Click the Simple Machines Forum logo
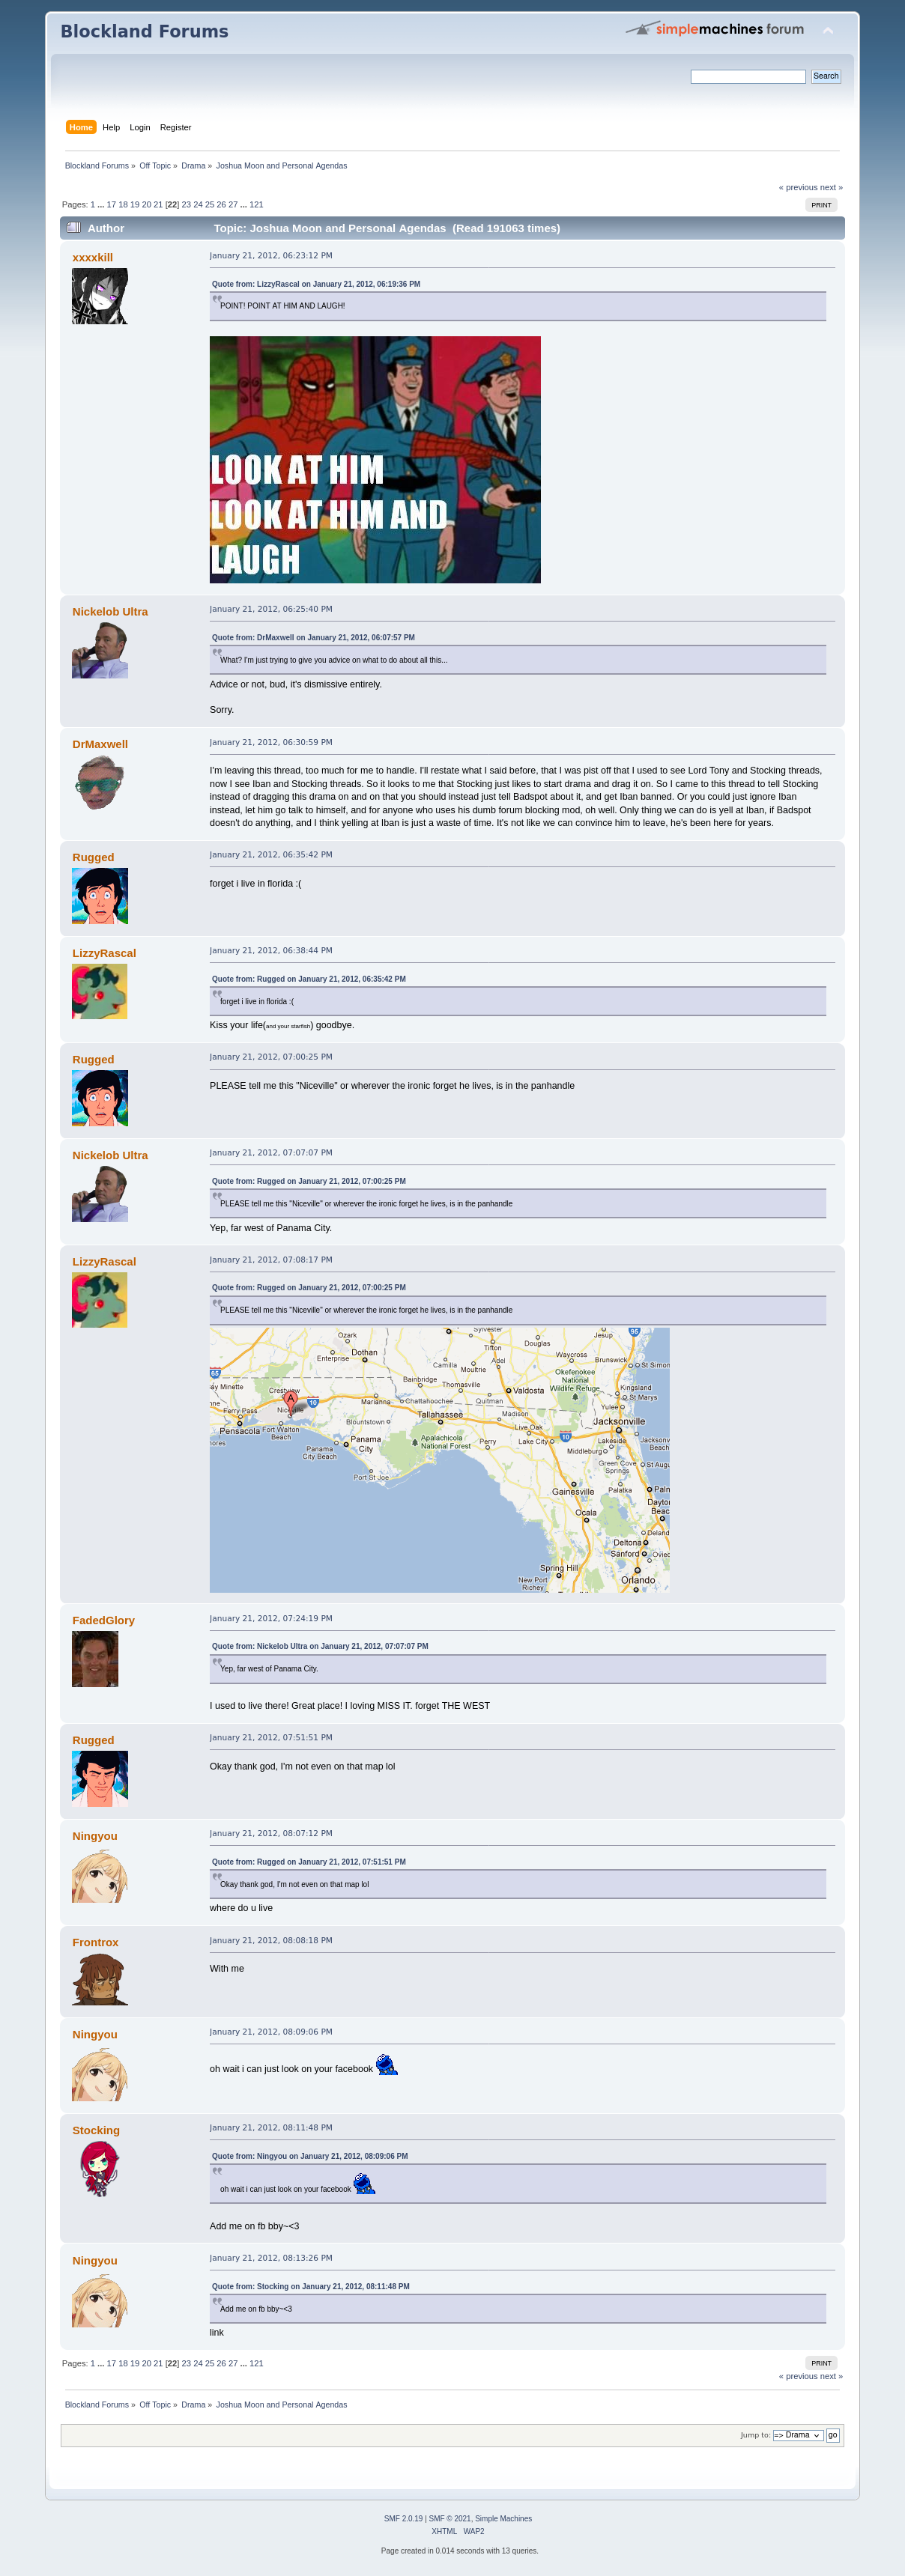The image size is (905, 2576). (715, 29)
